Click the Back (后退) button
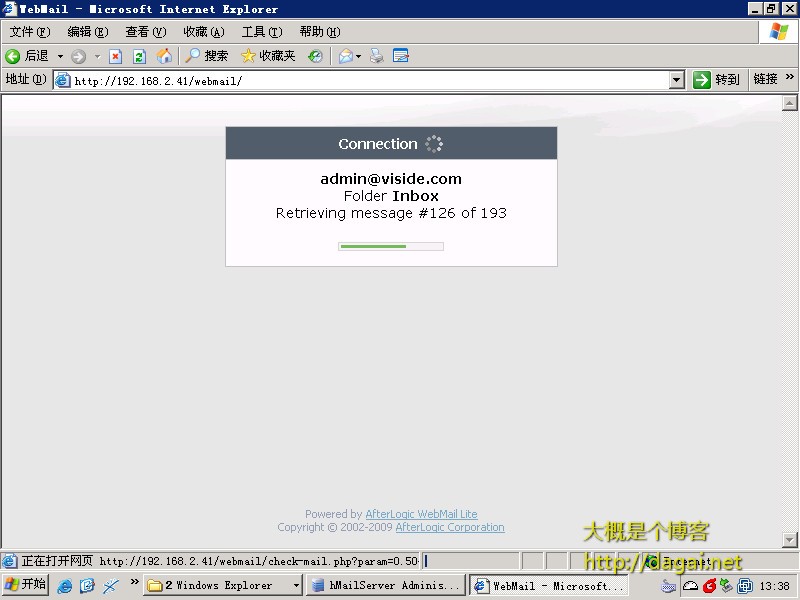The height and width of the screenshot is (600, 800). click(x=27, y=57)
